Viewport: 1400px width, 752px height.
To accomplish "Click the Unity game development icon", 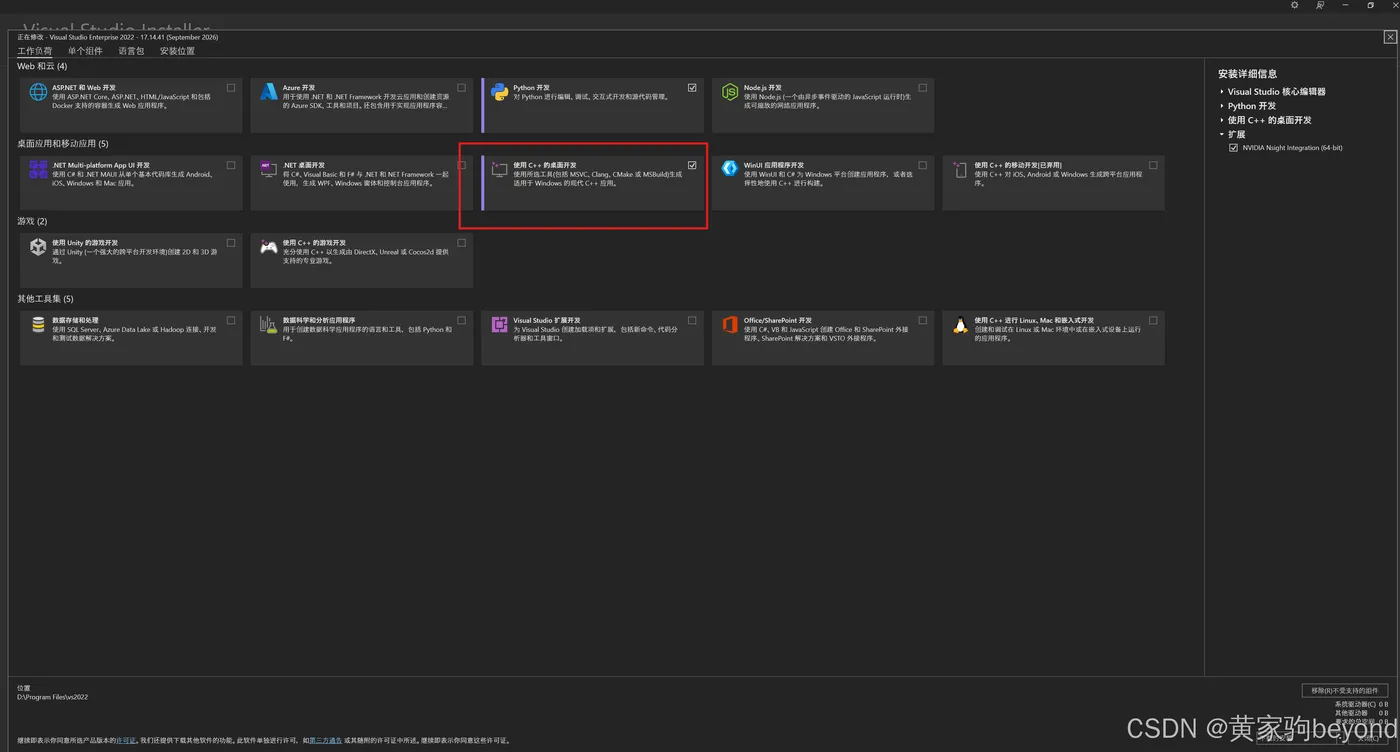I will (x=38, y=247).
